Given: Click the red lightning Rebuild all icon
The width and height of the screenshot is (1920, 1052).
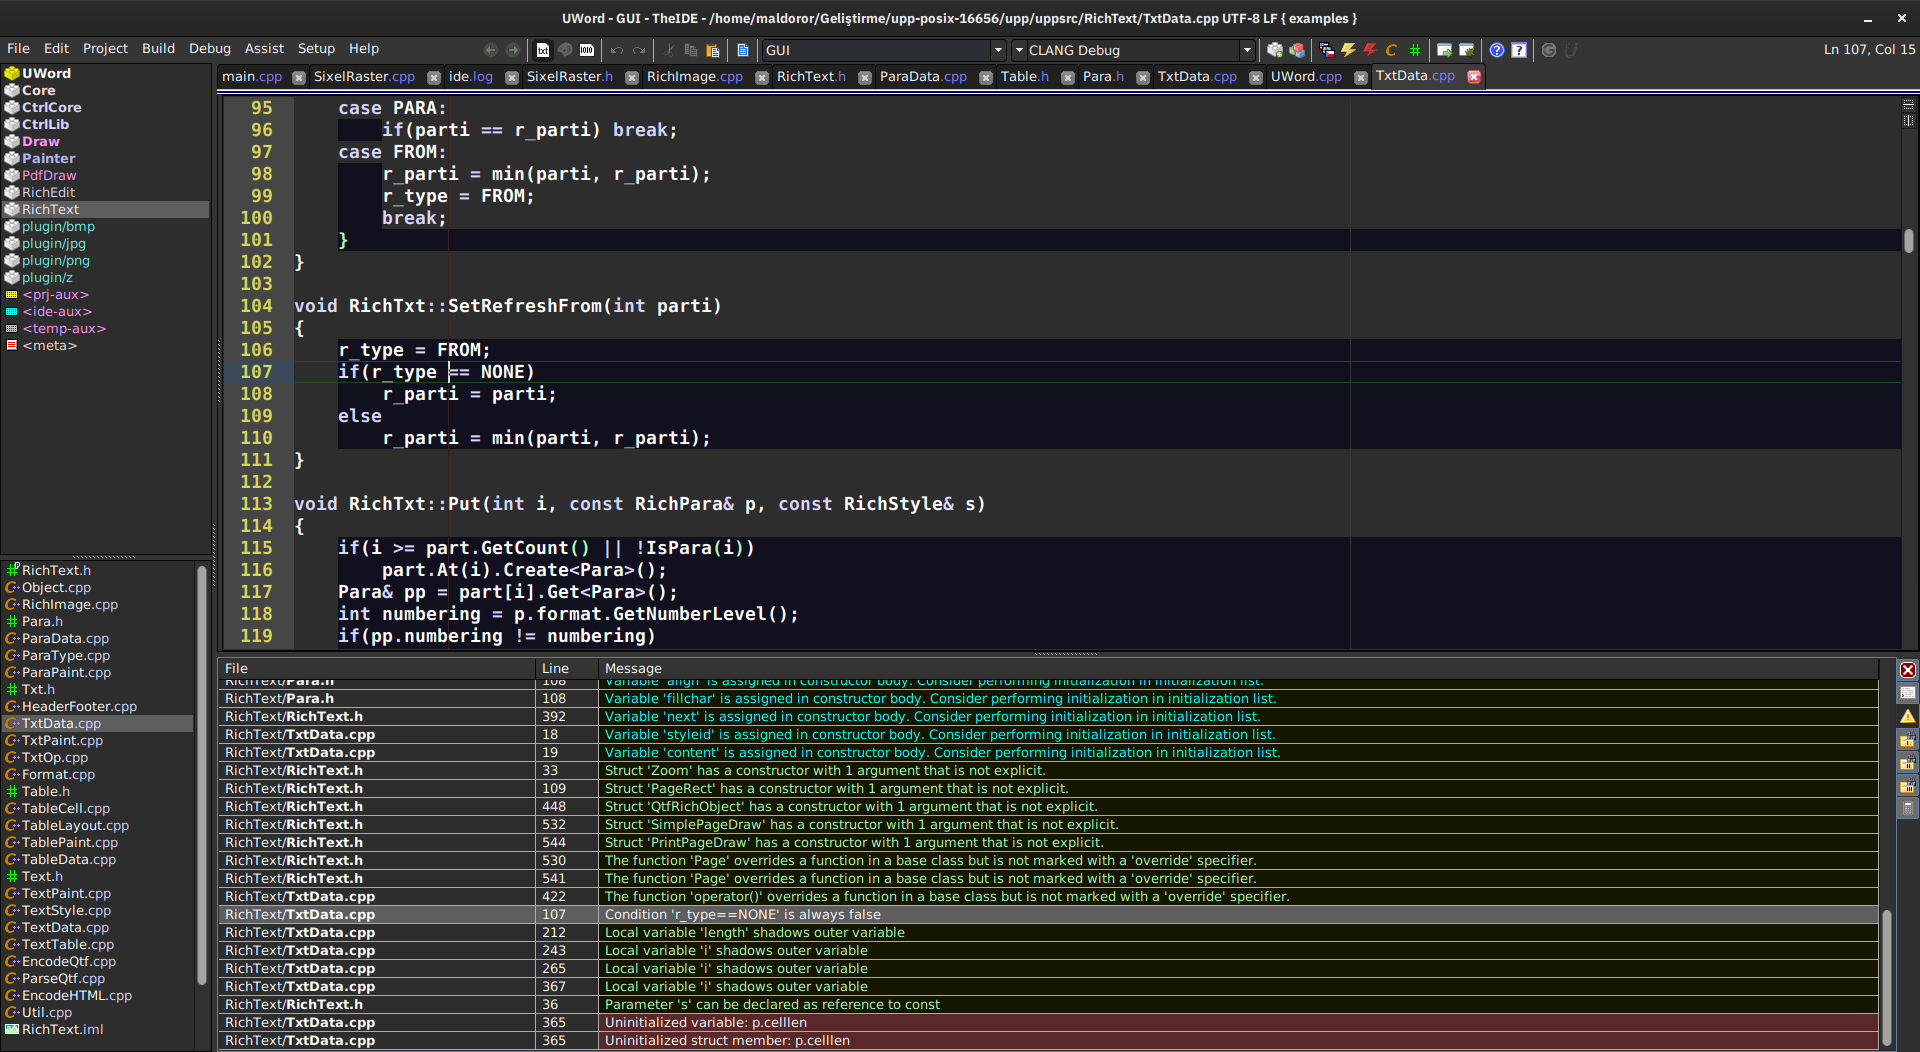Looking at the screenshot, I should [x=1369, y=50].
